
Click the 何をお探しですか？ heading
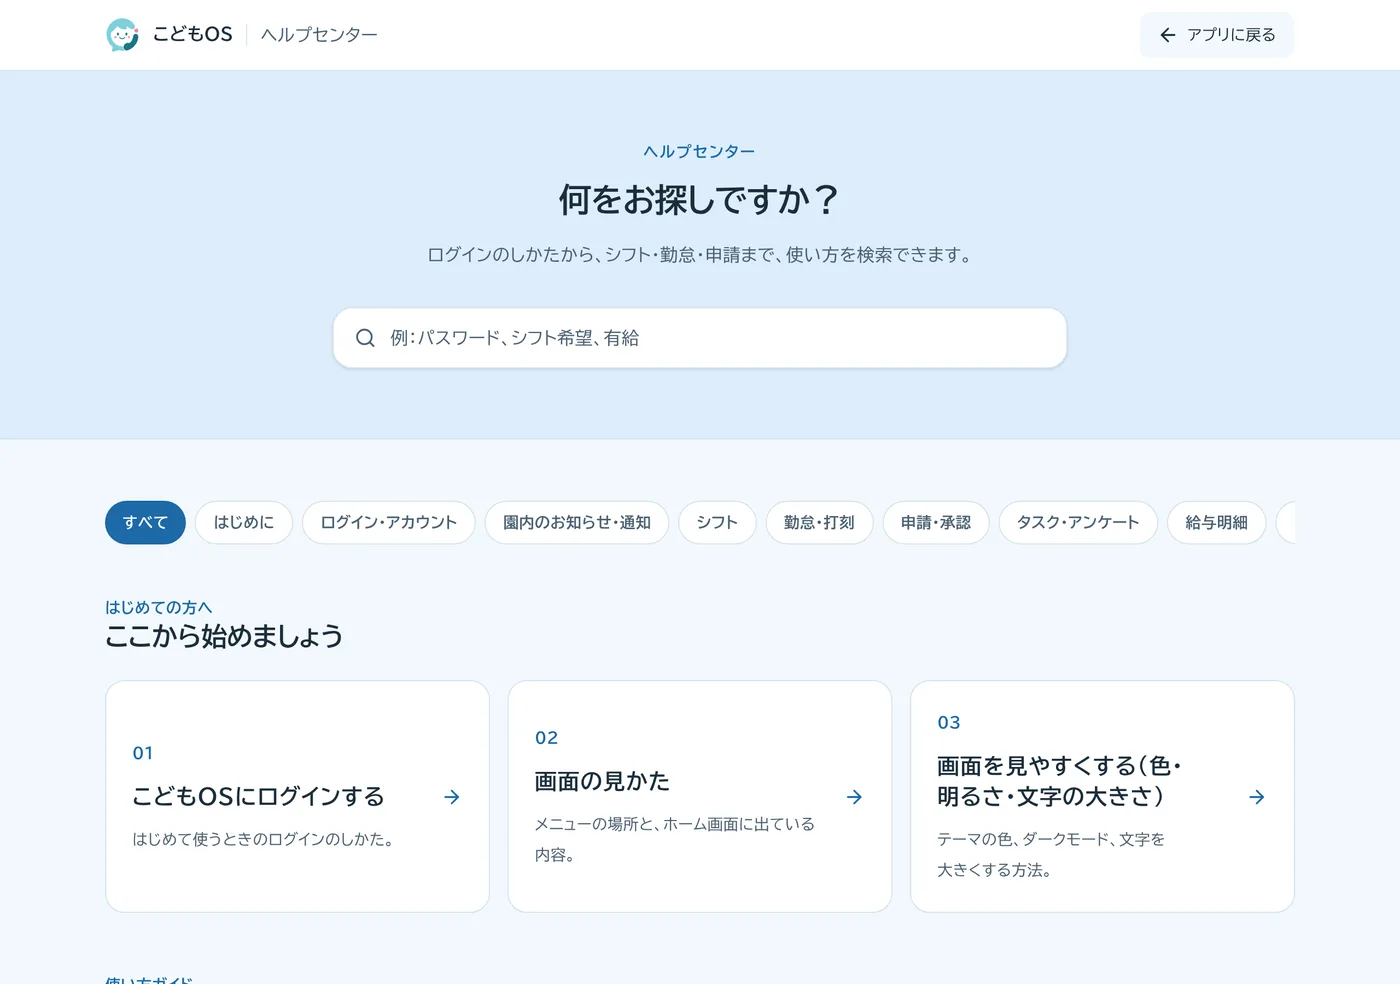[x=699, y=200]
